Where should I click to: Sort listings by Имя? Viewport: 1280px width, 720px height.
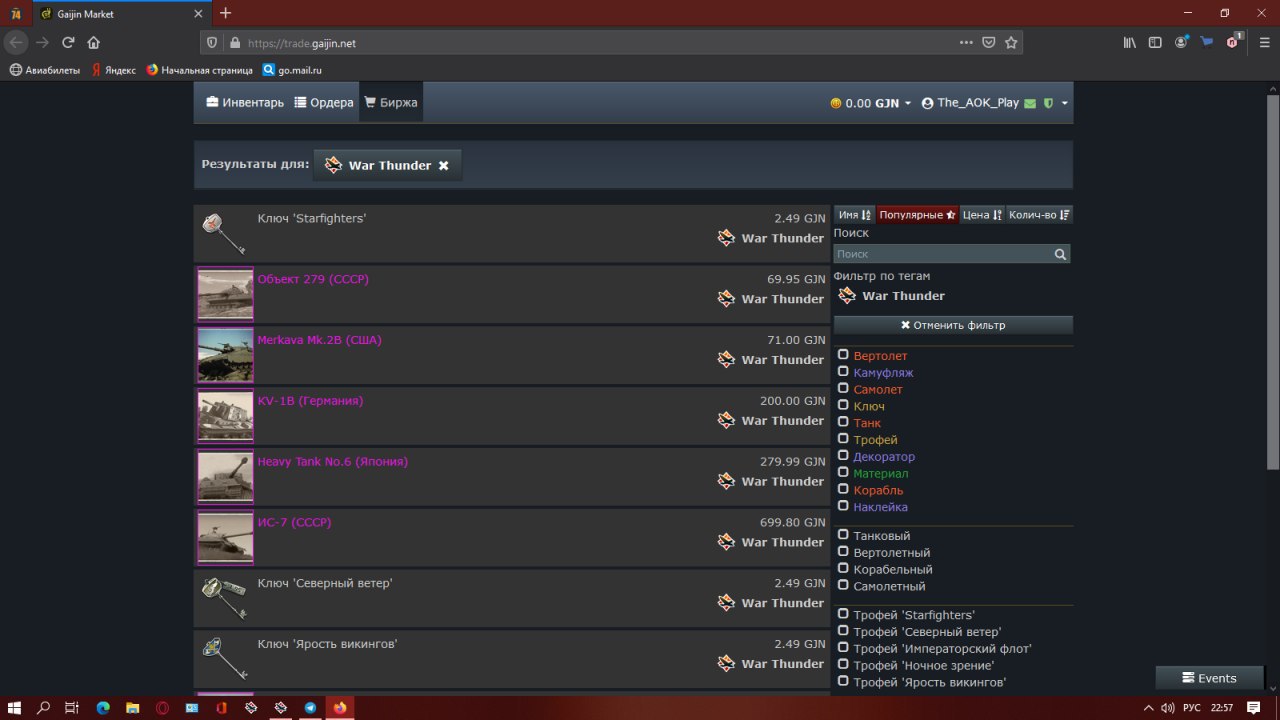click(x=854, y=215)
